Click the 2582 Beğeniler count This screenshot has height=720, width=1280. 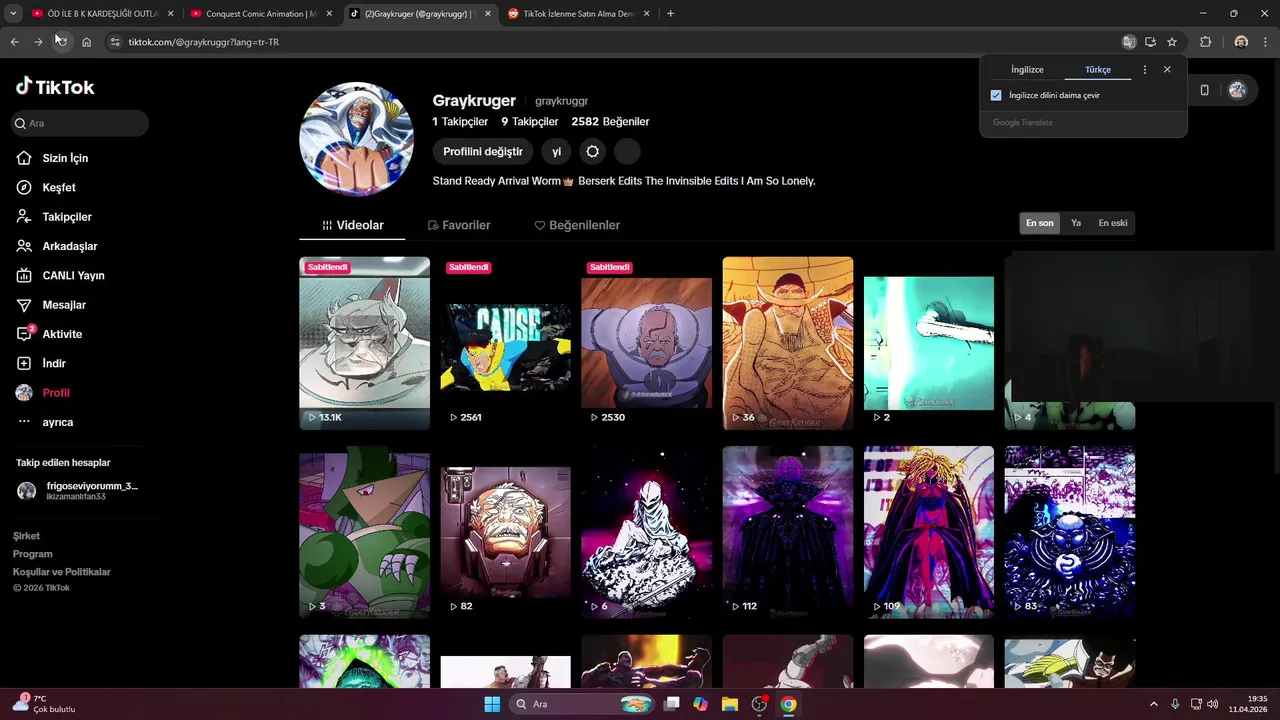[610, 122]
